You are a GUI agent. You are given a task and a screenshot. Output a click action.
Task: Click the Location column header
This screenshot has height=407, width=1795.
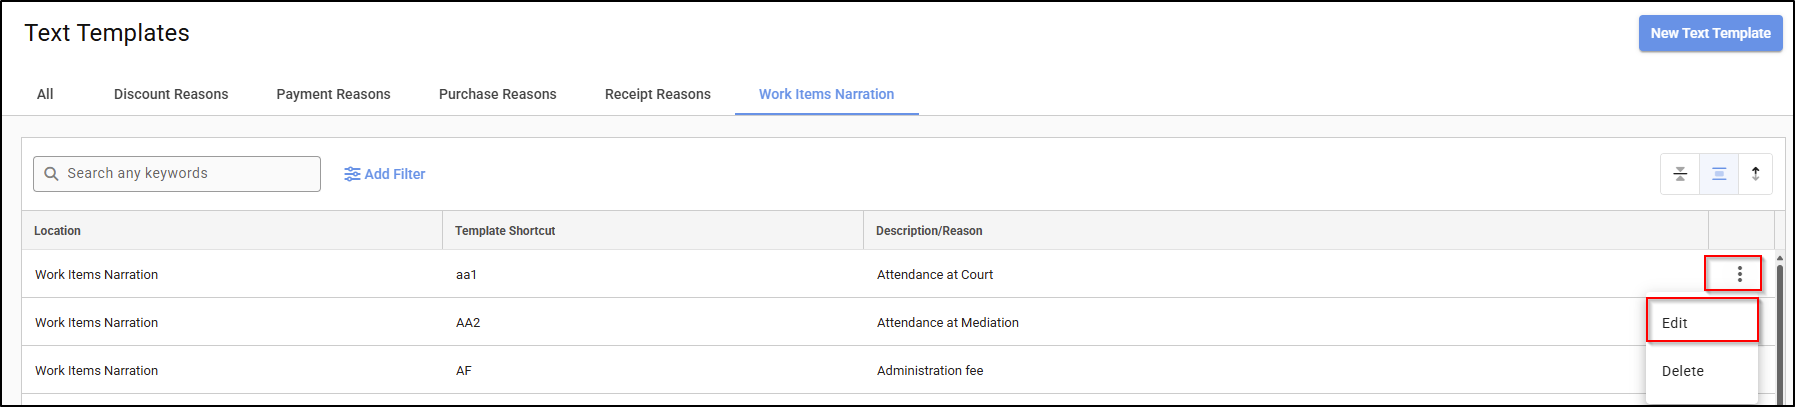coord(58,231)
